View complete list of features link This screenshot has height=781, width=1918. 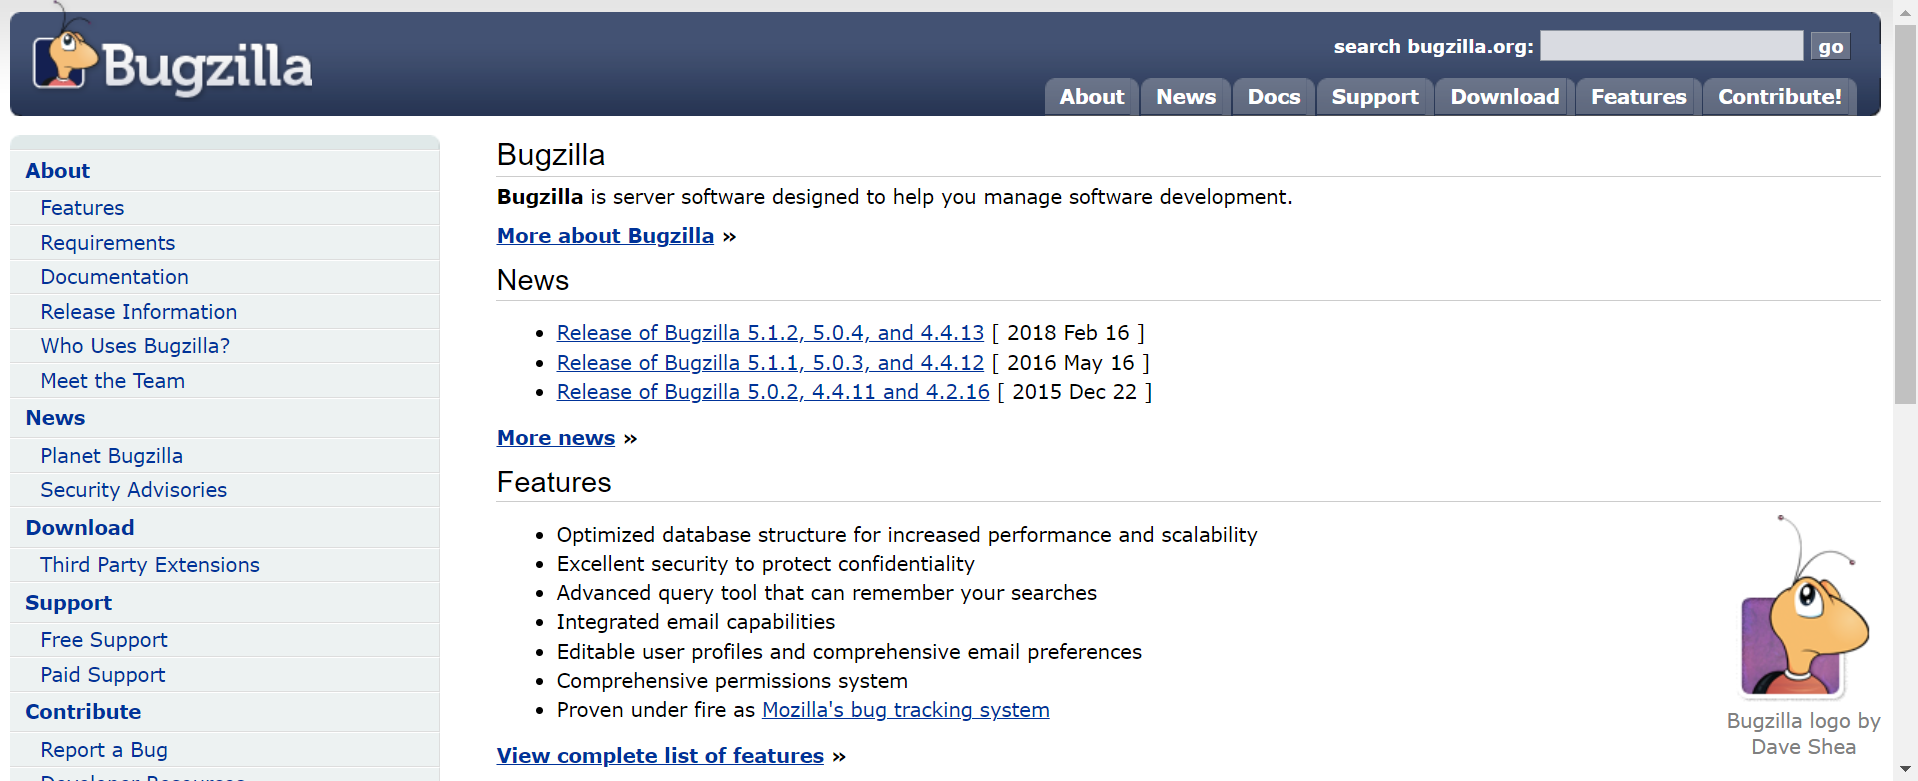(x=660, y=756)
